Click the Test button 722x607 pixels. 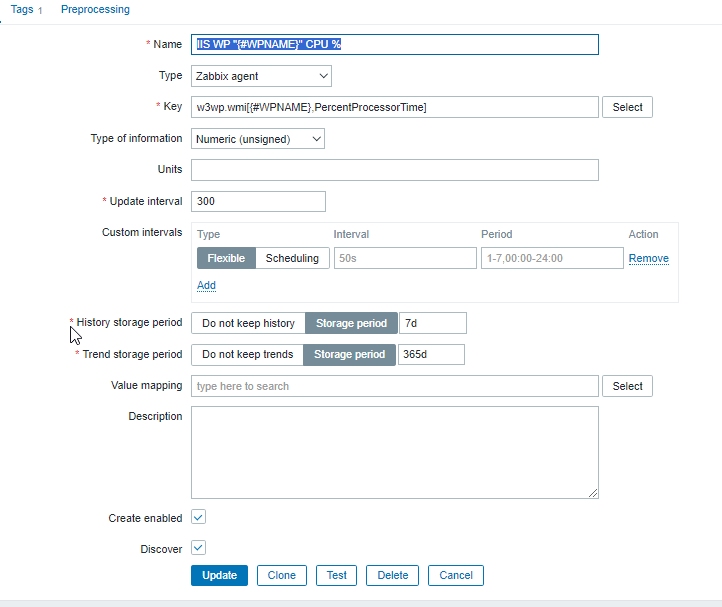click(x=336, y=575)
